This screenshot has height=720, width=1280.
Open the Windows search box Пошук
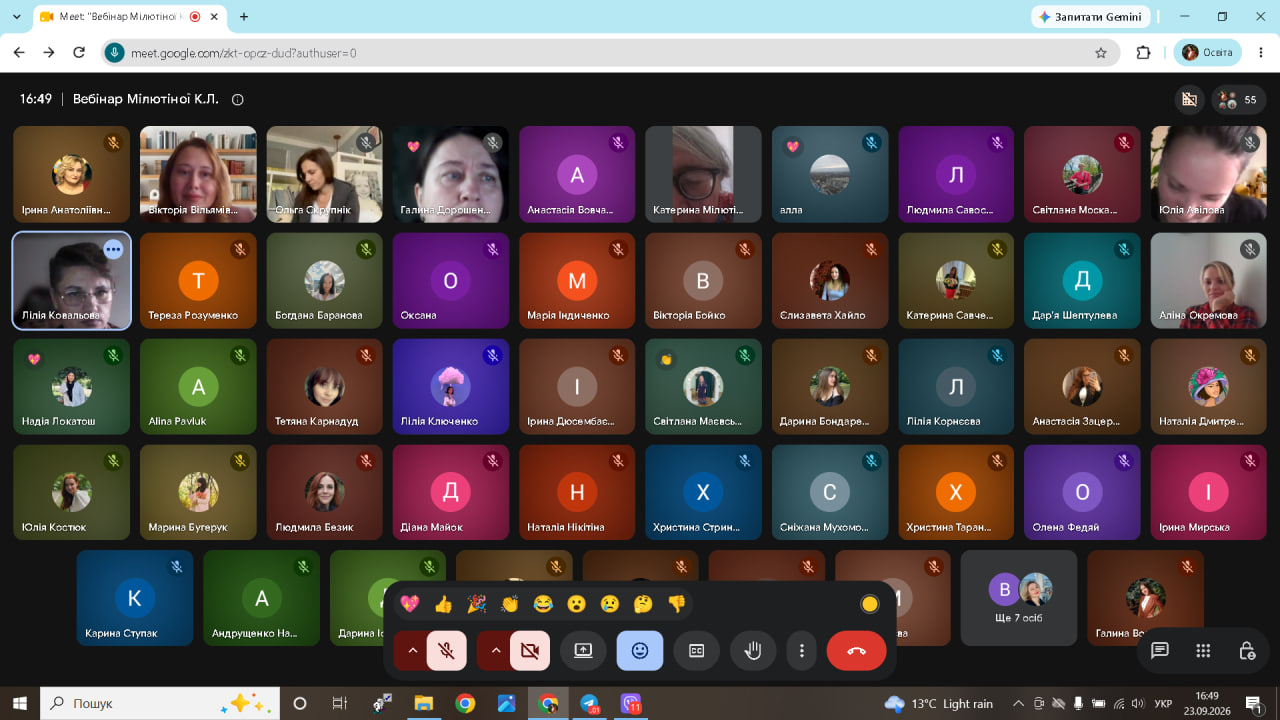click(160, 703)
